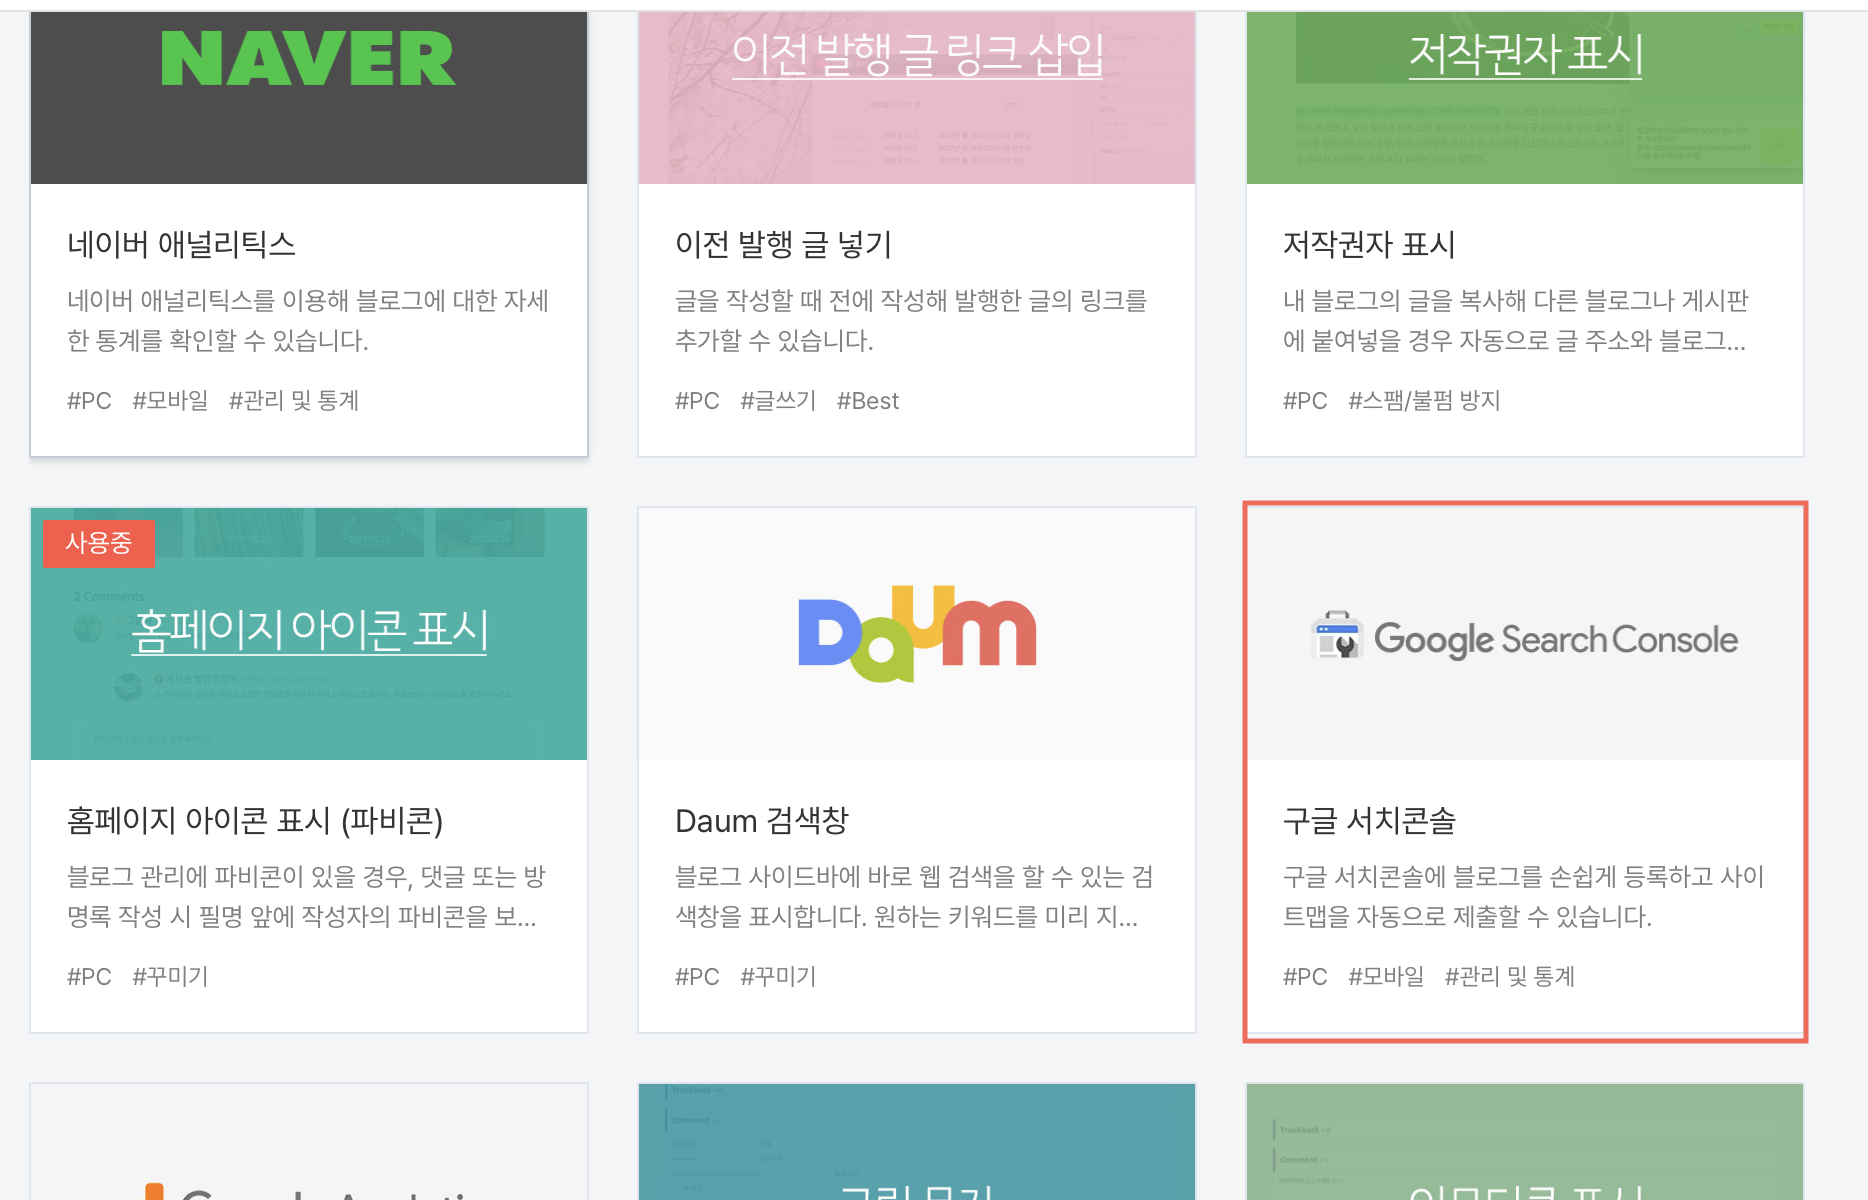Click 파비콘 plugin description text
The image size is (1868, 1200).
(x=306, y=896)
